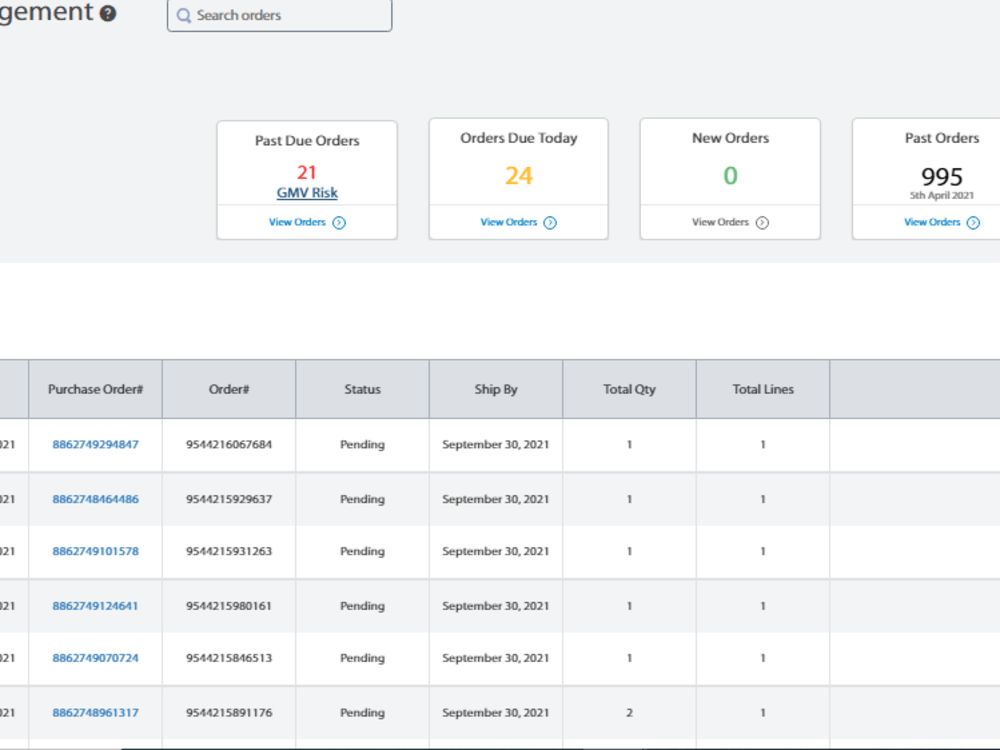Image resolution: width=1000 pixels, height=750 pixels.
Task: Click the Past Due Orders count 21
Action: point(307,172)
